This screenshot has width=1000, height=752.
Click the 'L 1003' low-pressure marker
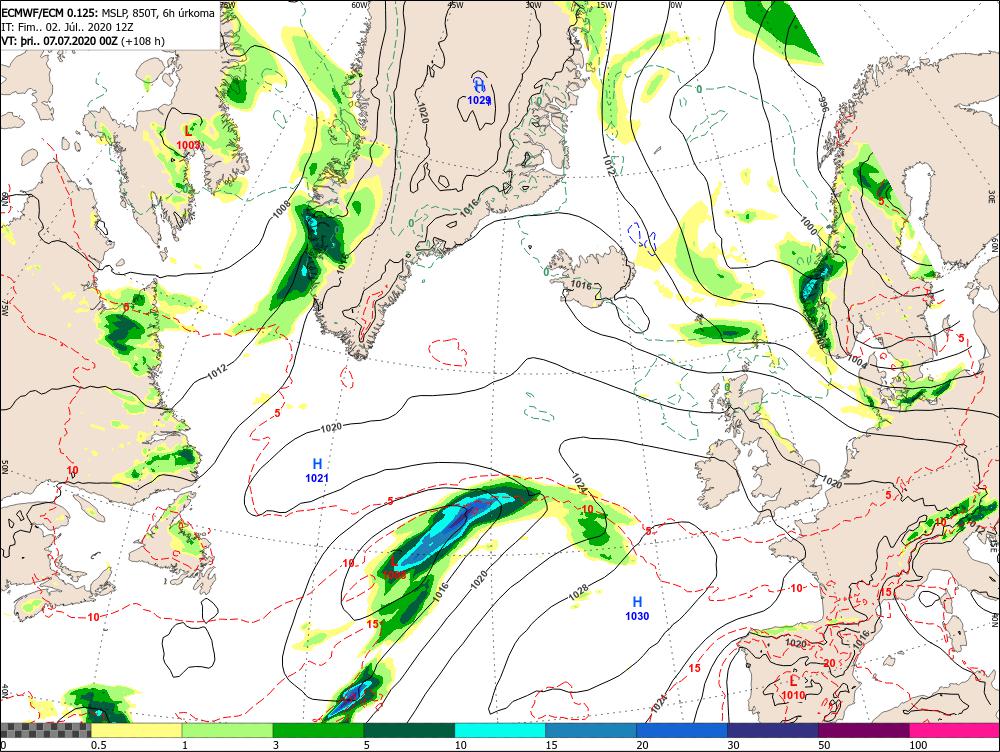coord(188,138)
